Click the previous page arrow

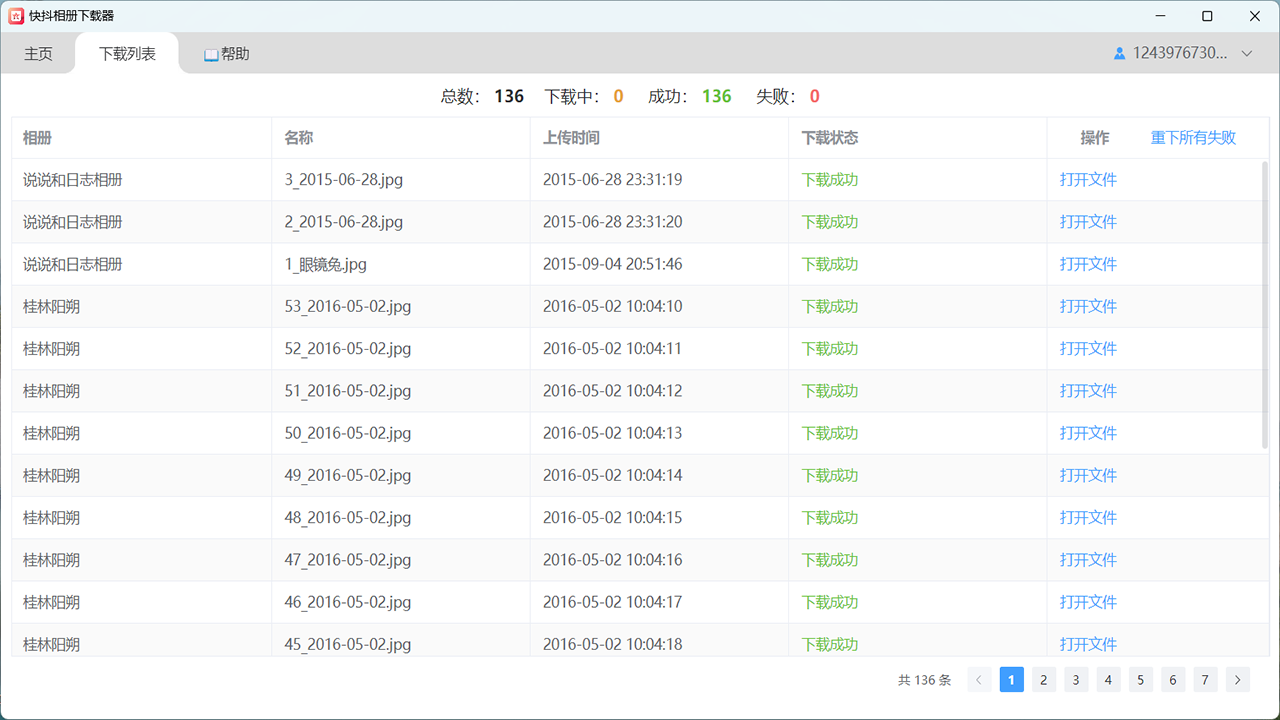click(980, 680)
